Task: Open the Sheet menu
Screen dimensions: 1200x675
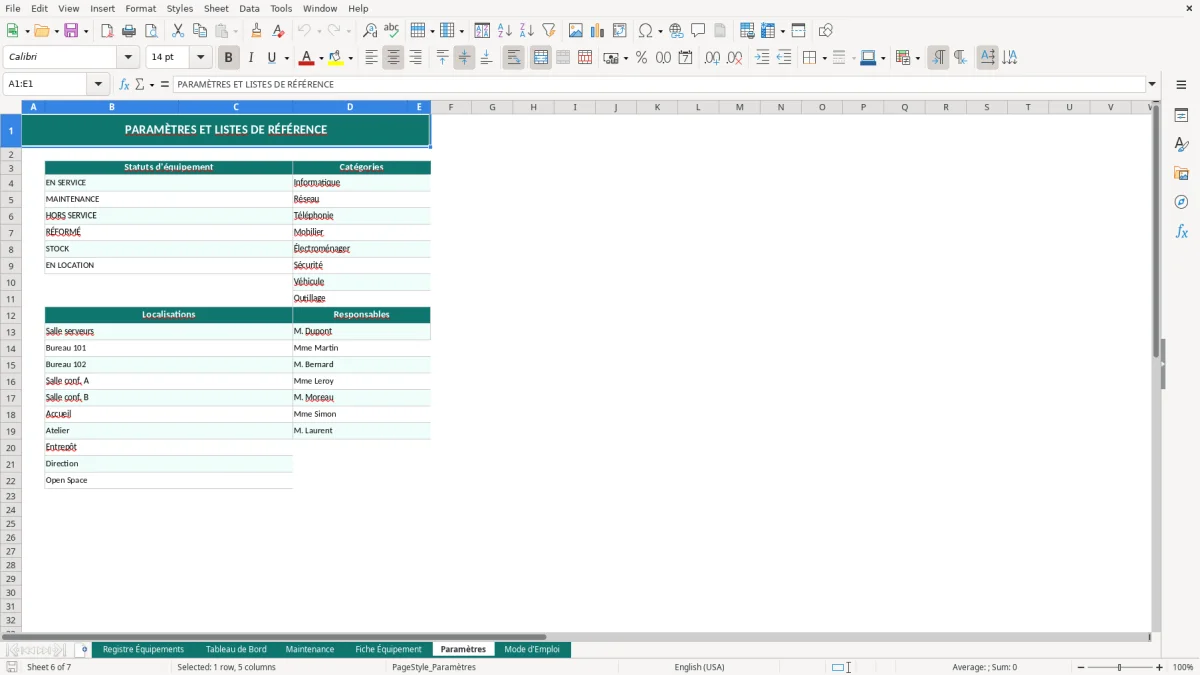Action: [216, 8]
